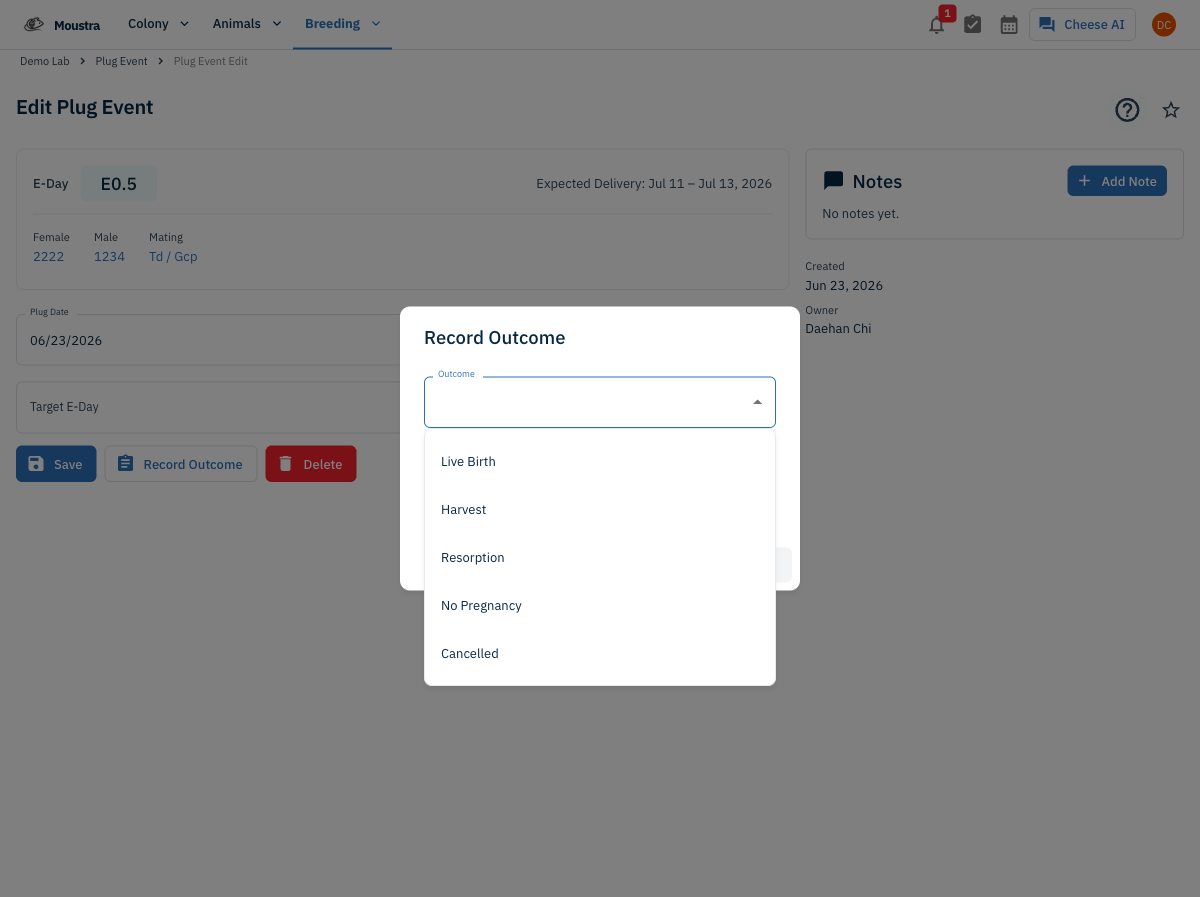This screenshot has width=1200, height=897.
Task: Expand the Colony menu
Action: 158,24
